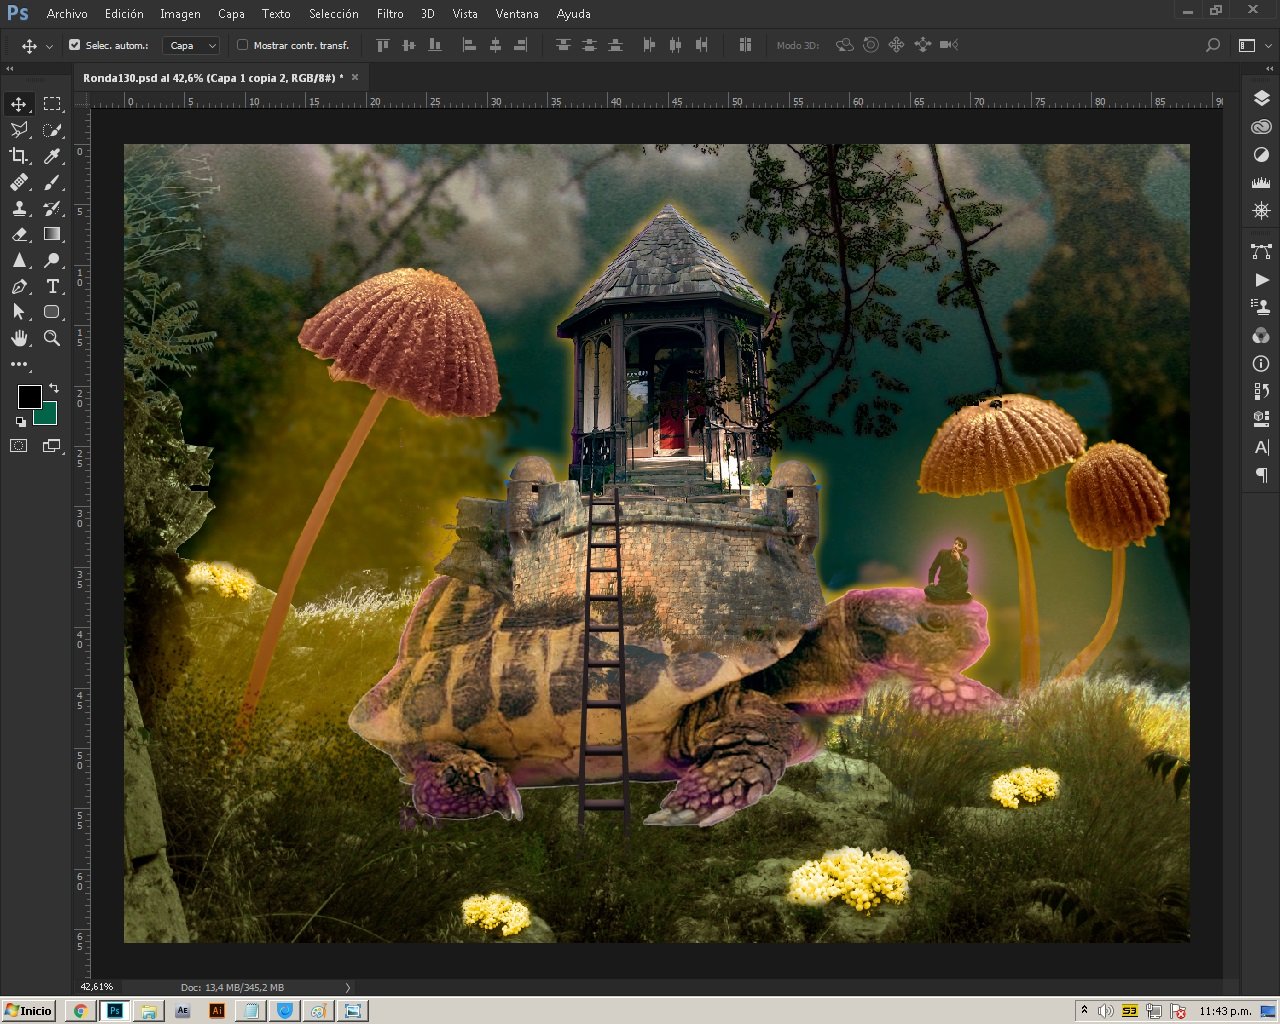Open the Paragraph panel icon
Screen dimensions: 1280x1024
pos(1261,475)
